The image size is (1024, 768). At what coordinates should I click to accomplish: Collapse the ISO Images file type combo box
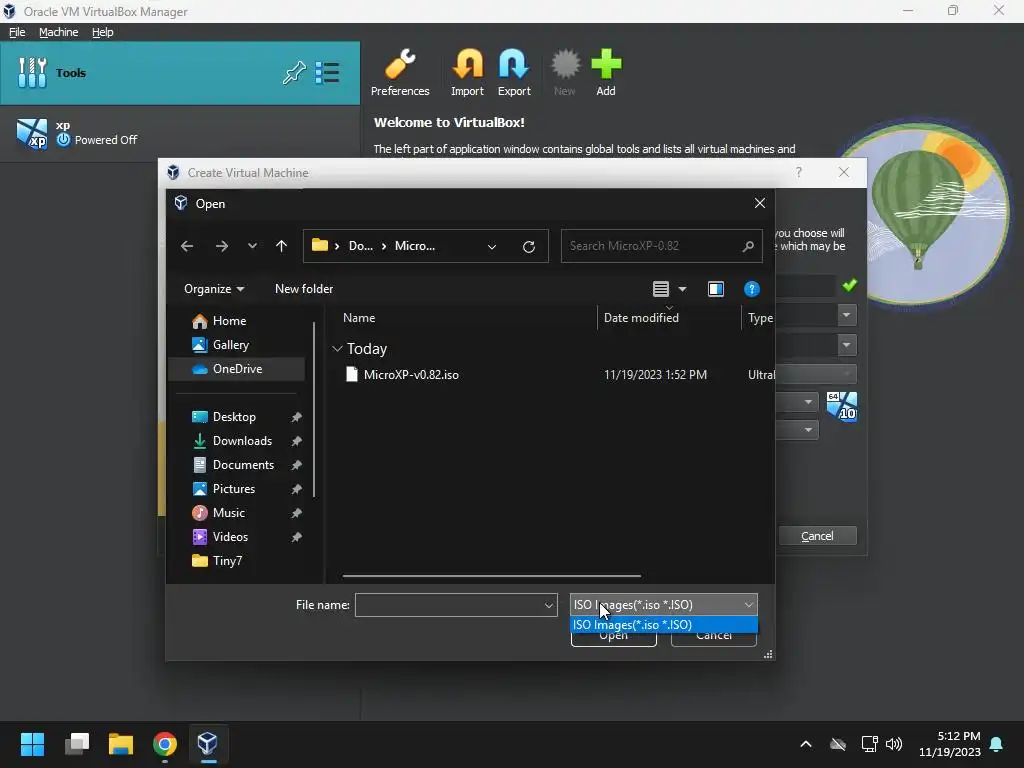[664, 605]
